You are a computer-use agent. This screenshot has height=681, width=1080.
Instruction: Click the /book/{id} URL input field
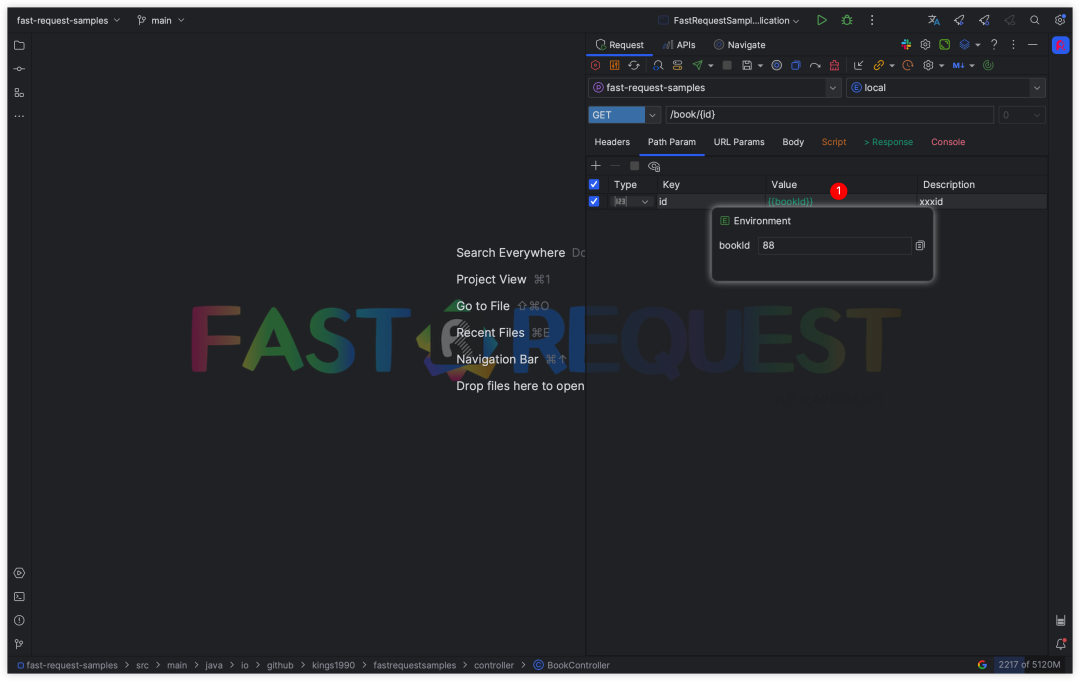[829, 115]
